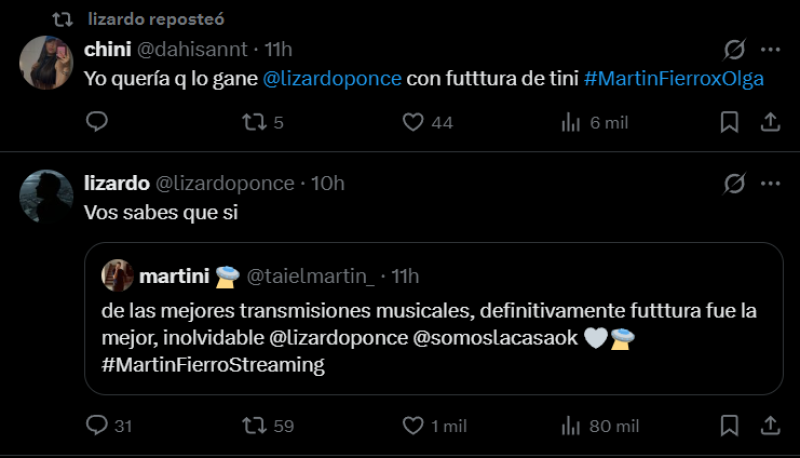
Task: Open chini's profile avatar
Action: point(45,62)
